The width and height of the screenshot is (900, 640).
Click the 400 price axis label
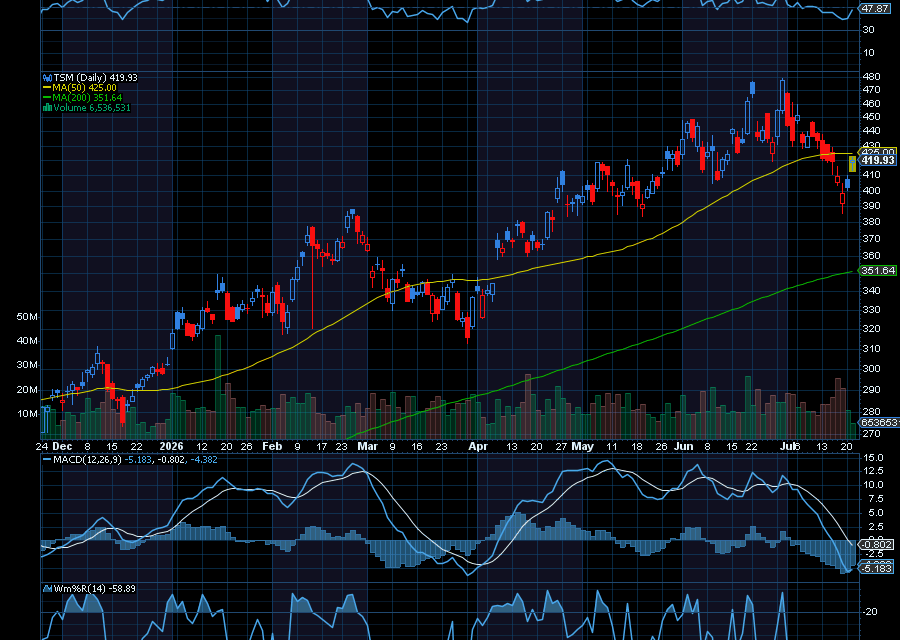tap(871, 190)
